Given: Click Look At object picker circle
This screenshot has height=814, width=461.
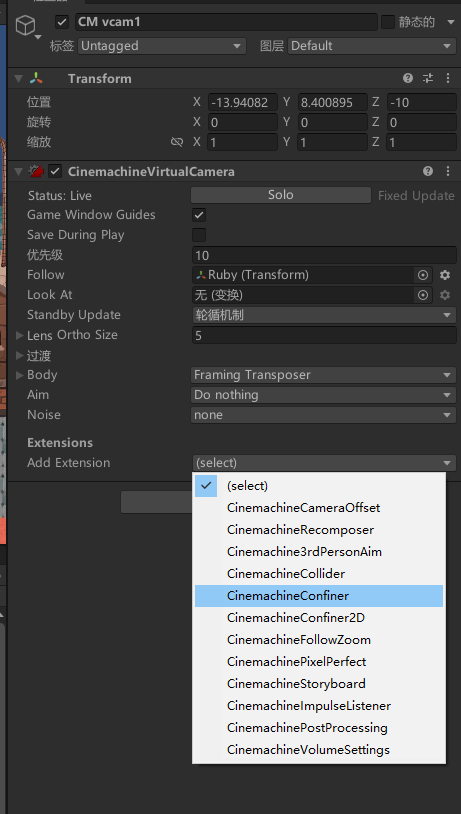Looking at the screenshot, I should (423, 295).
